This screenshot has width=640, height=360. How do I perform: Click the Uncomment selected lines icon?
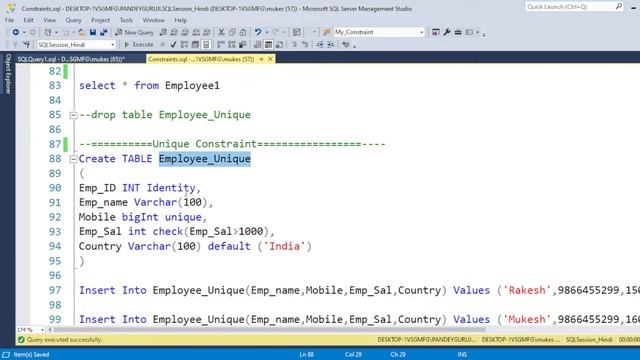click(305, 44)
